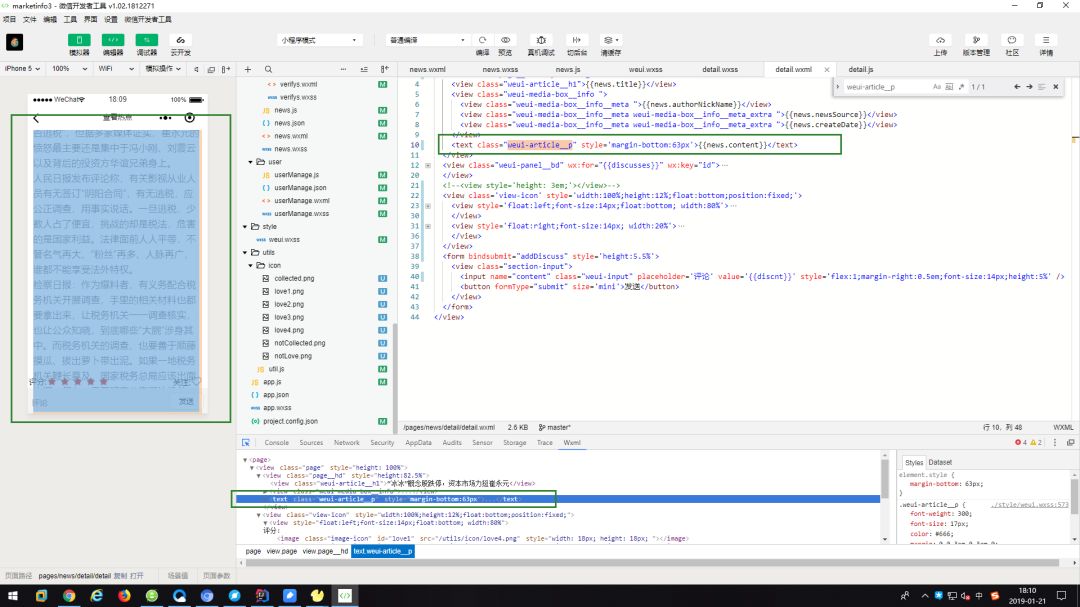Open the 工具 menu
Viewport: 1080px width, 607px height.
70,19
